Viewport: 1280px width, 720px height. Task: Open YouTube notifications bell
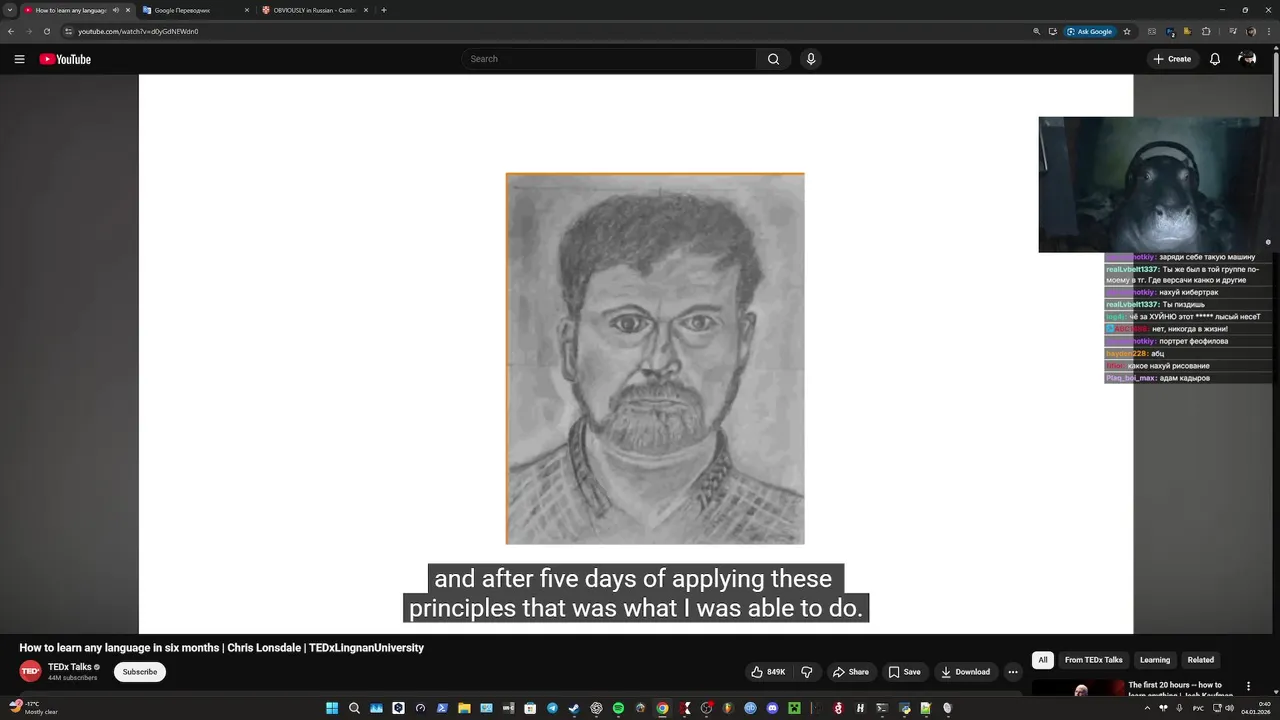point(1215,59)
